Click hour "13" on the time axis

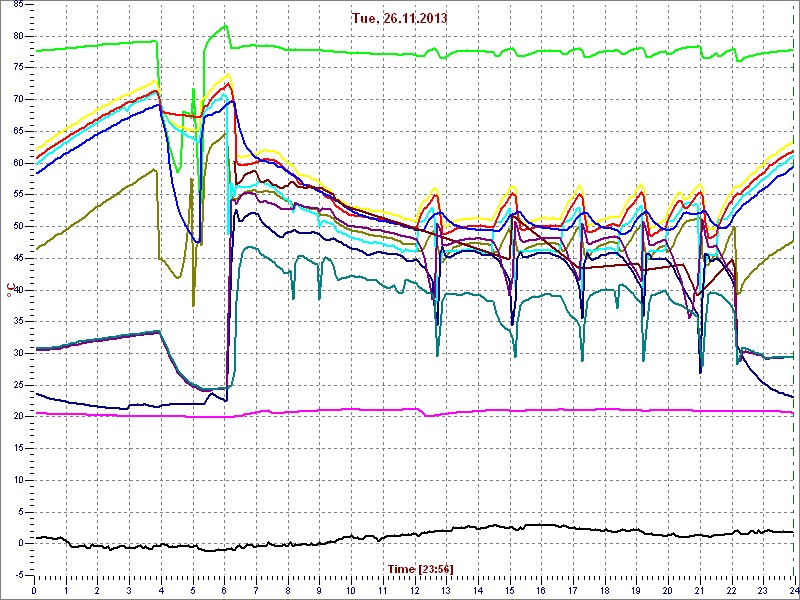[x=446, y=590]
